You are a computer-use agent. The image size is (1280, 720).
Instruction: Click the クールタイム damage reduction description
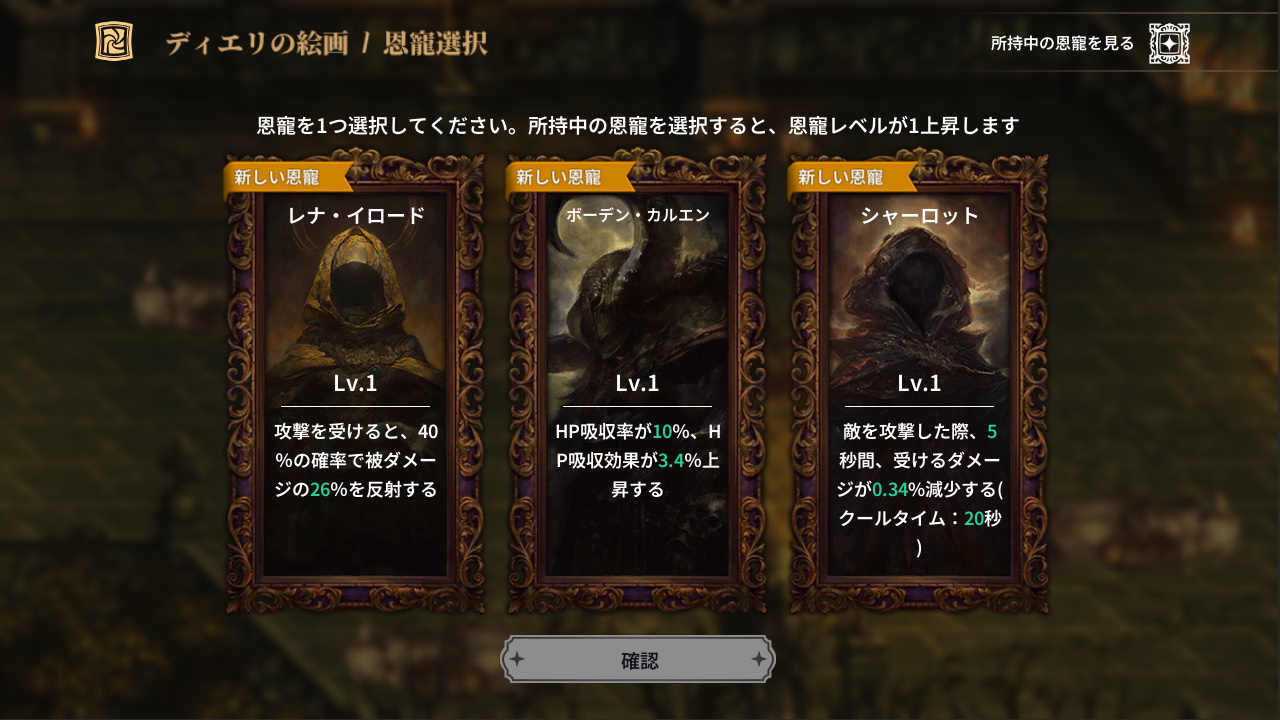click(919, 490)
